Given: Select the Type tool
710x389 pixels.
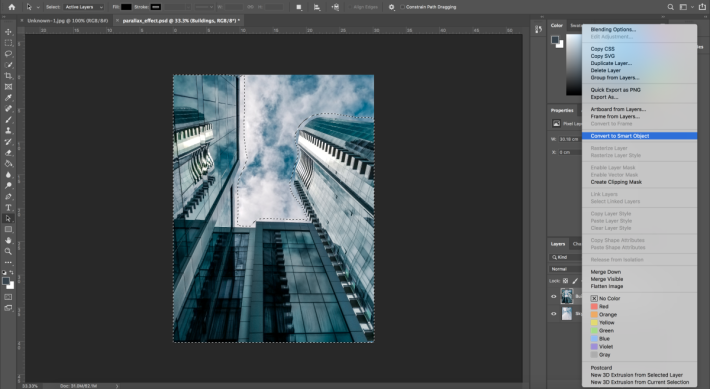Looking at the screenshot, I should click(x=8, y=207).
